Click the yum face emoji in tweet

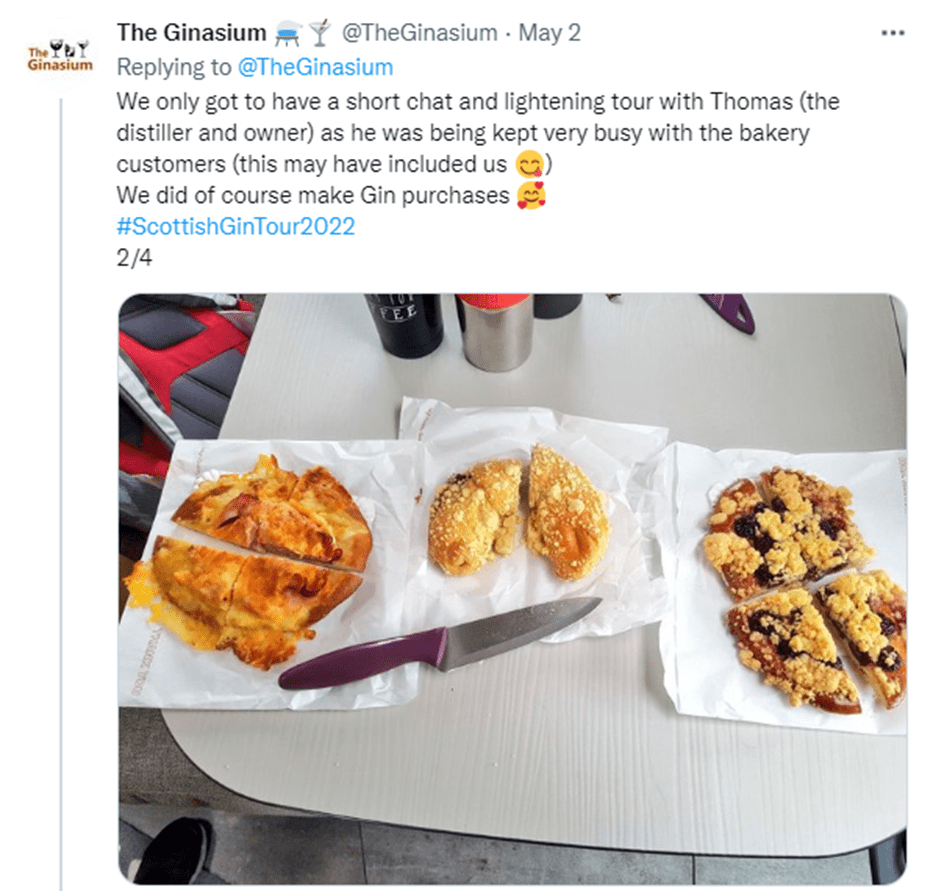pyautogui.click(x=530, y=165)
